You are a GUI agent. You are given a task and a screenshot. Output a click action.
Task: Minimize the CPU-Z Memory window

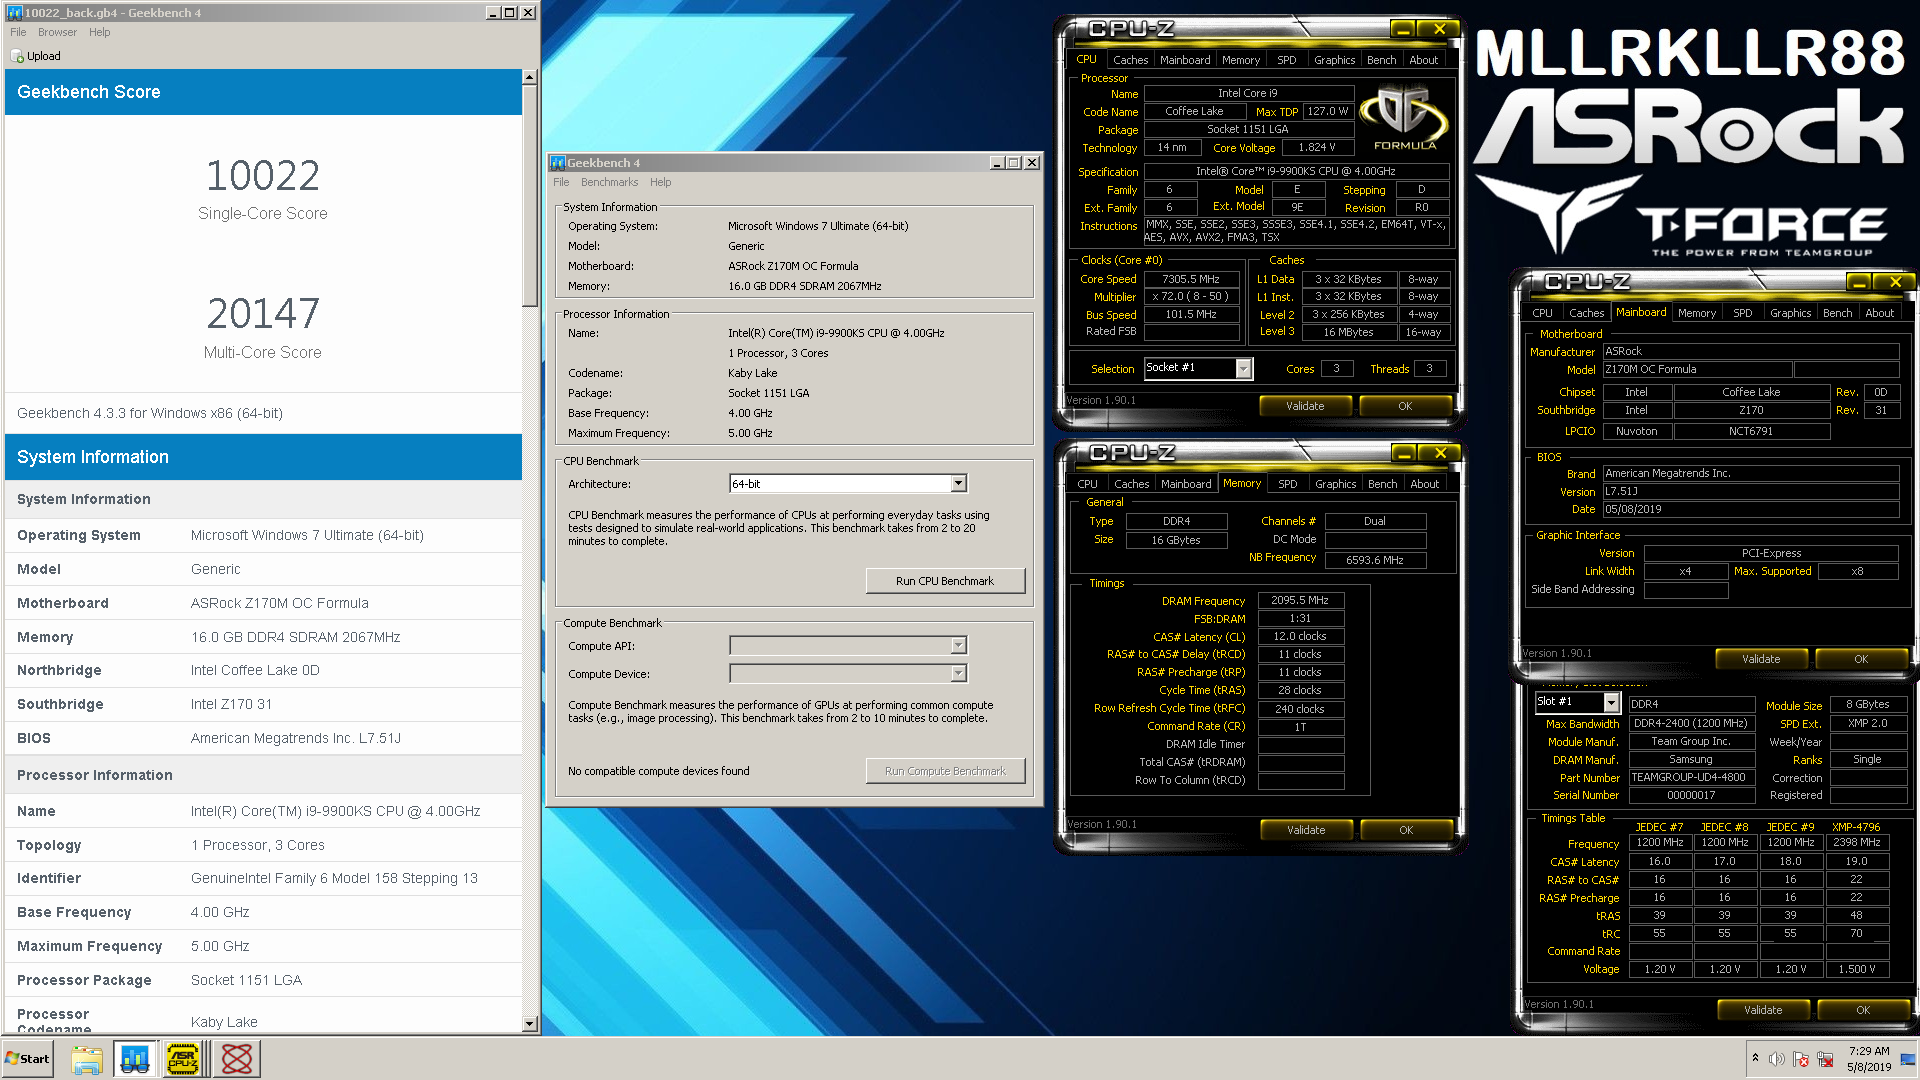[x=1404, y=453]
